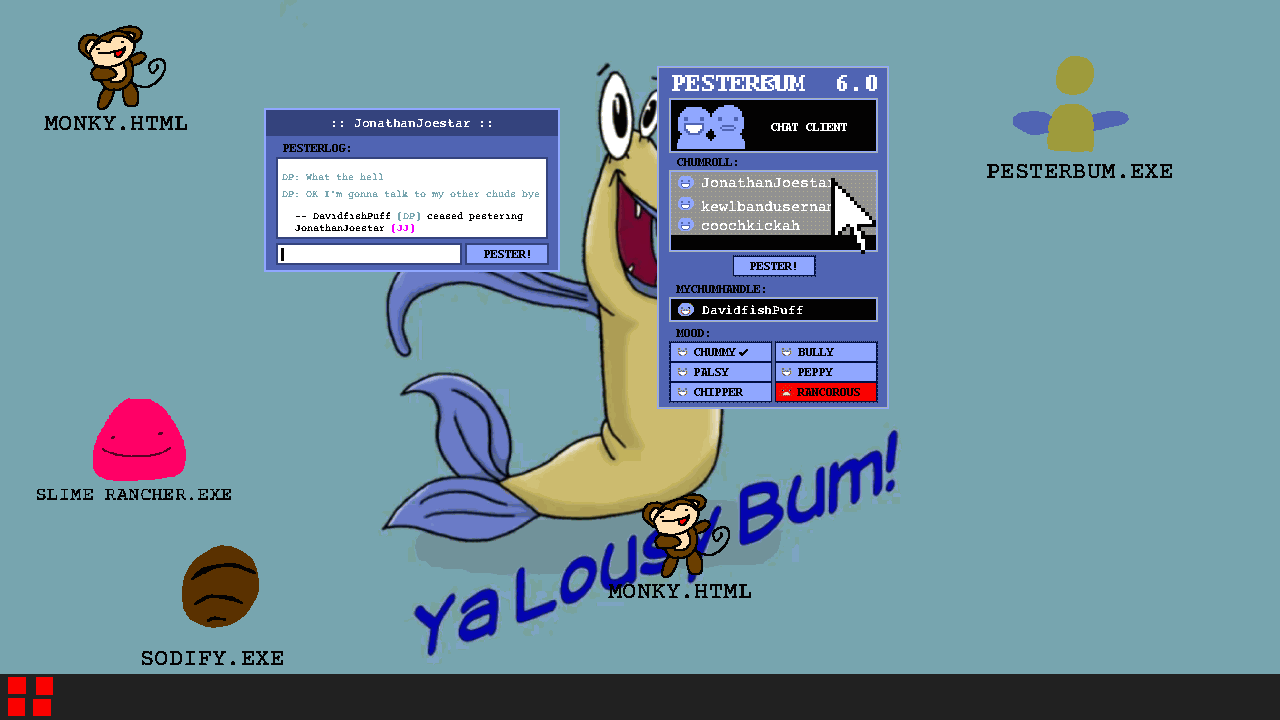The image size is (1280, 720).
Task: Open the SODIFY.EXE brown icon
Action: click(220, 587)
